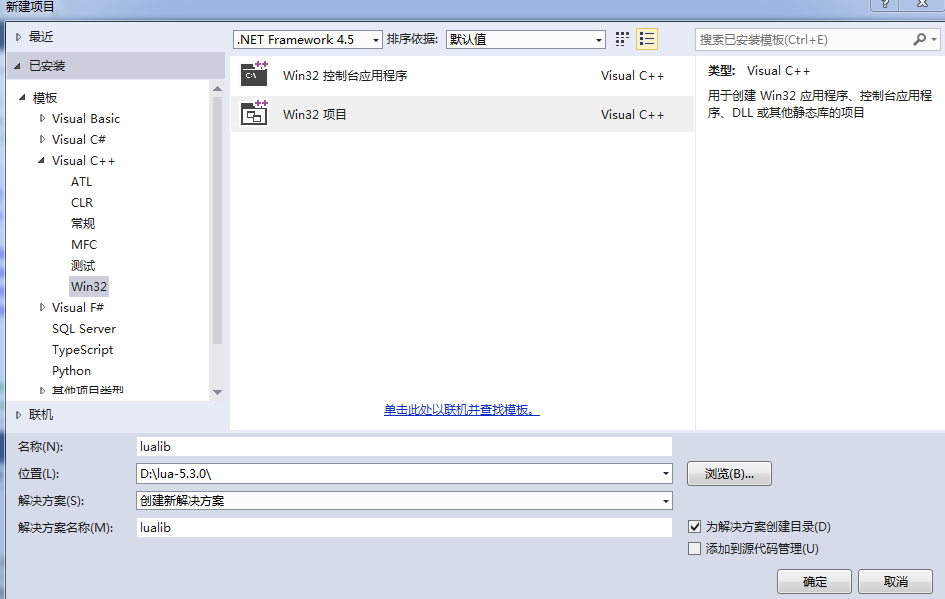
Task: Click the search magnifier icon
Action: (919, 40)
